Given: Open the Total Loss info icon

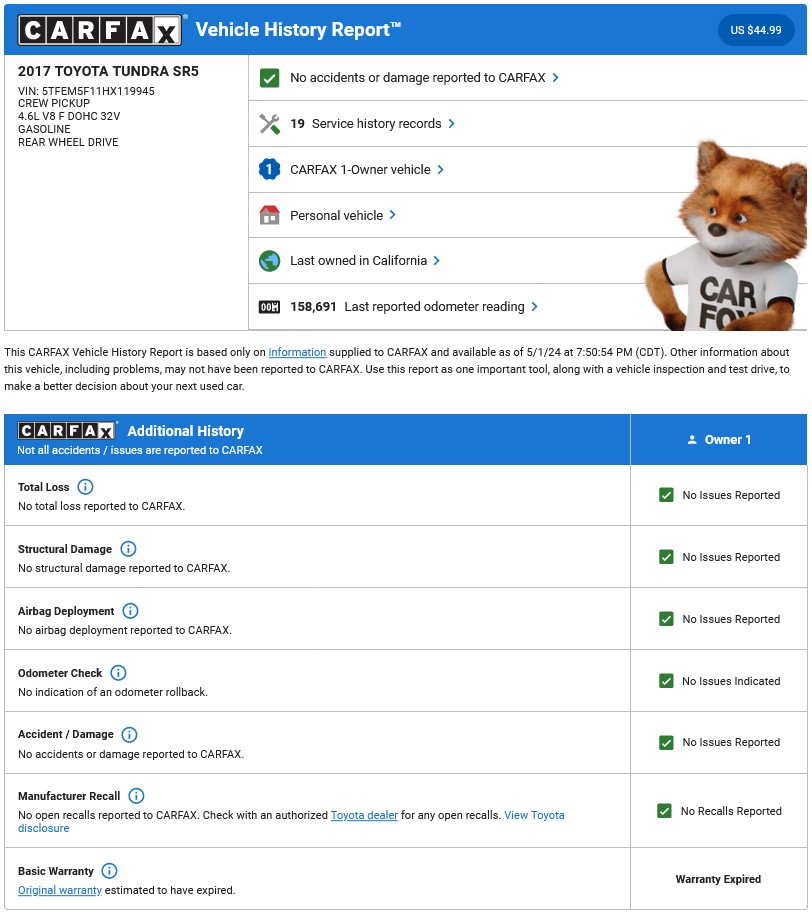Looking at the screenshot, I should 85,487.
